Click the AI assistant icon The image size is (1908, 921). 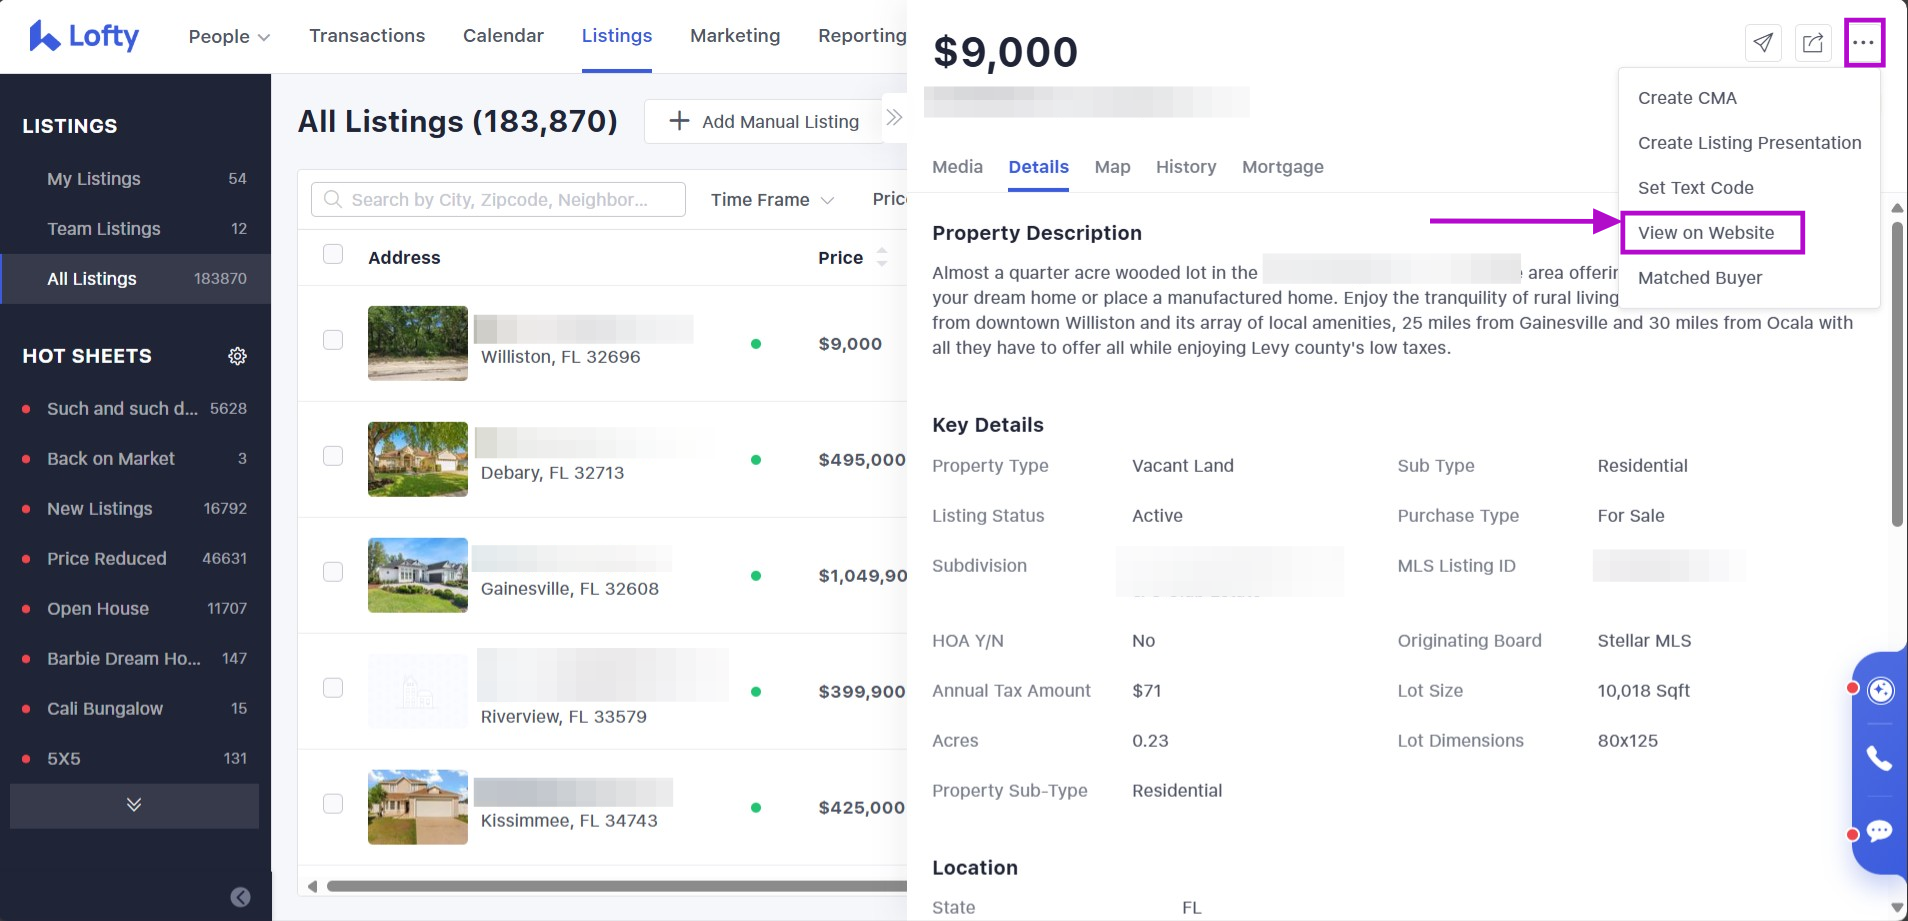(1880, 690)
